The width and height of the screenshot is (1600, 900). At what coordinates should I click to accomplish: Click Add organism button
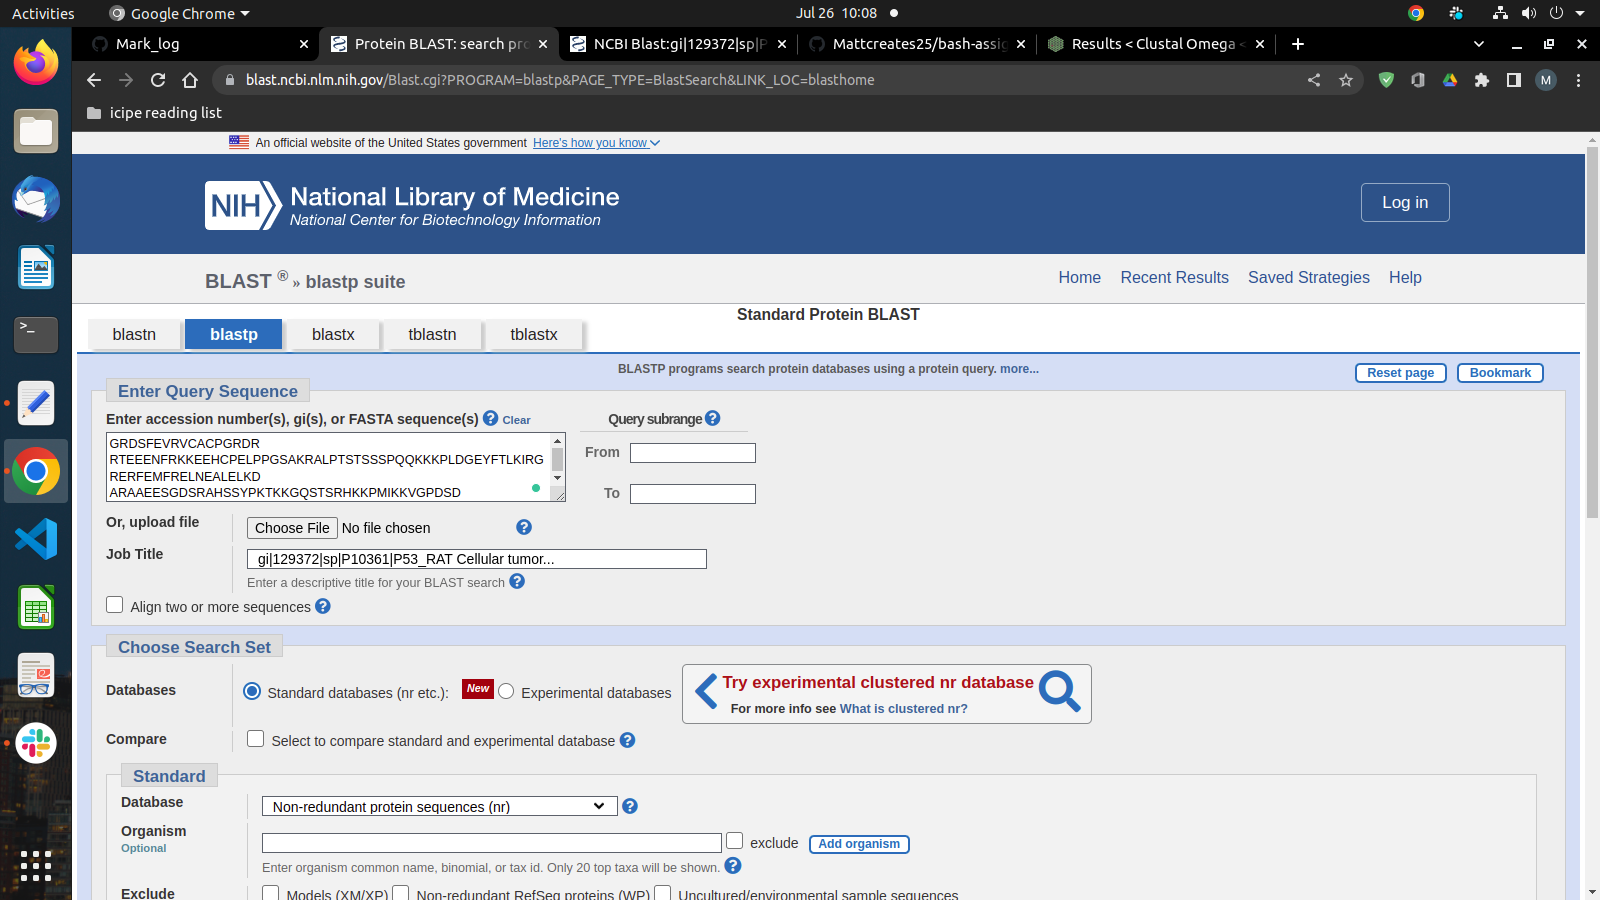[859, 844]
